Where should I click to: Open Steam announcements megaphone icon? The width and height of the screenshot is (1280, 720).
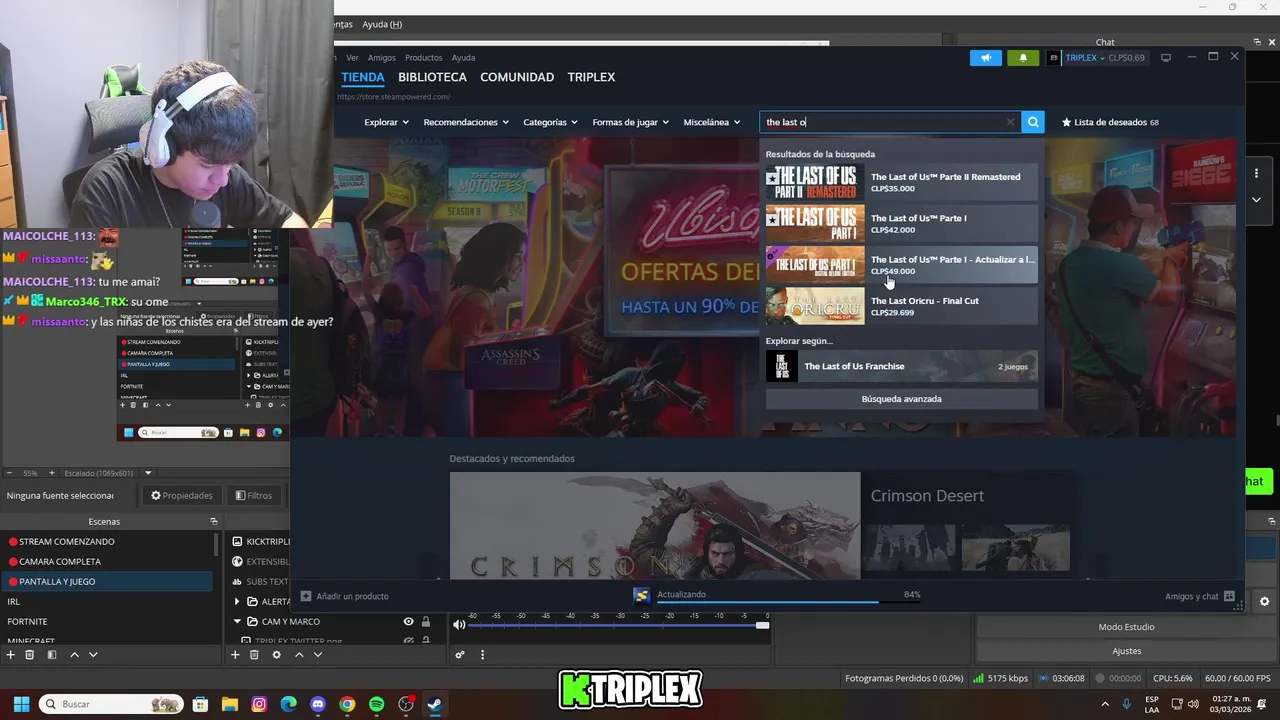pyautogui.click(x=985, y=58)
